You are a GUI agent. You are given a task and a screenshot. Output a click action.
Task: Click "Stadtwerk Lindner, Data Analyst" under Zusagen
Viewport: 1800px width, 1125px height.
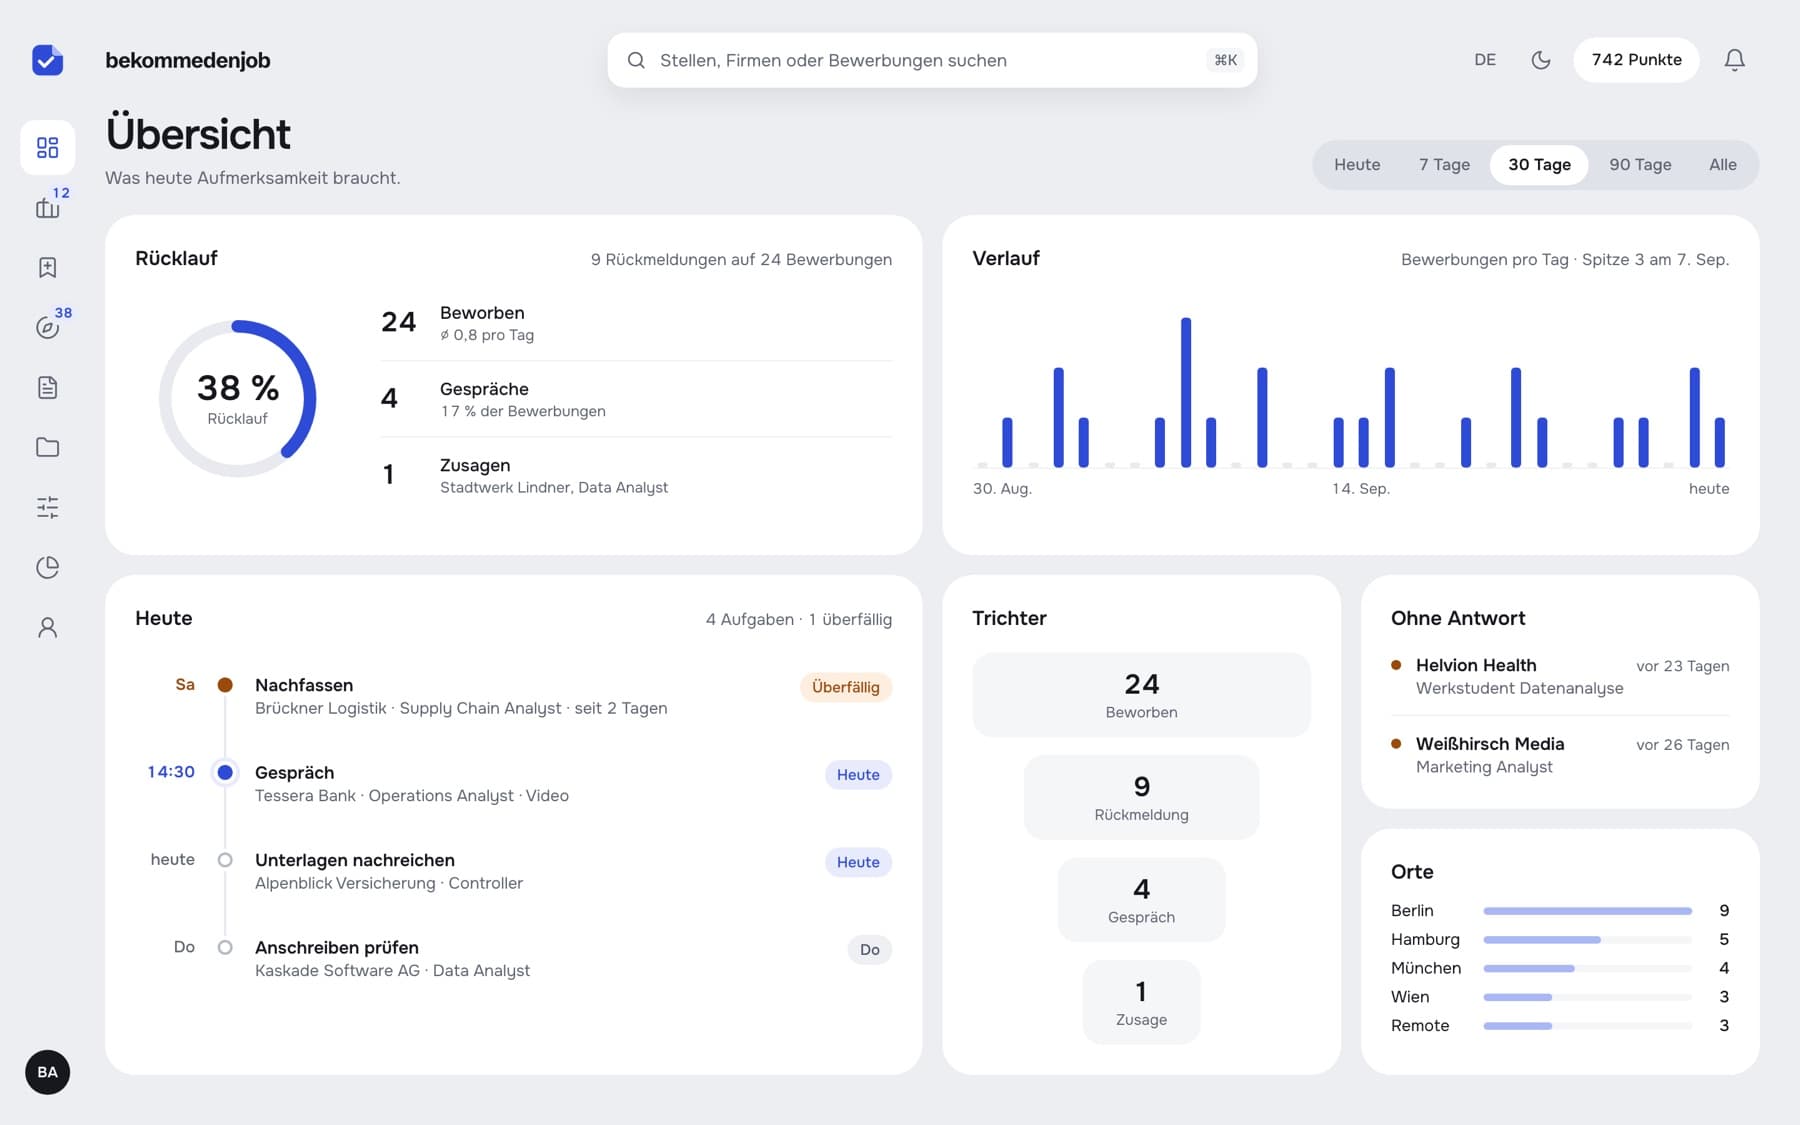(554, 488)
